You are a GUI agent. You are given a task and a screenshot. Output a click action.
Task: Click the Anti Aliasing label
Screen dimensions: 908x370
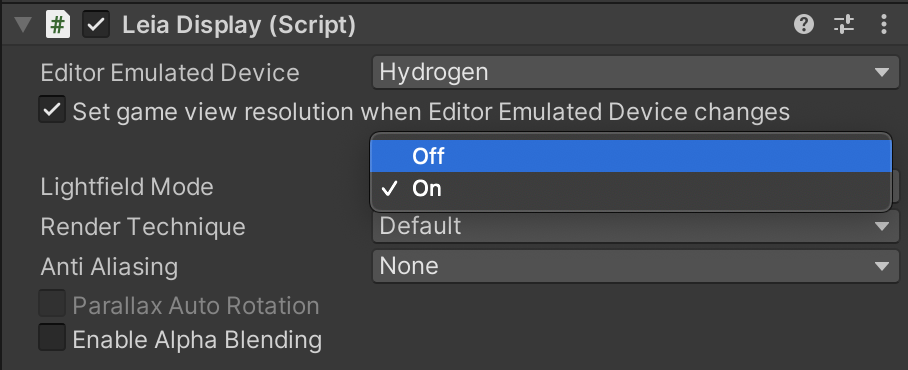point(109,267)
